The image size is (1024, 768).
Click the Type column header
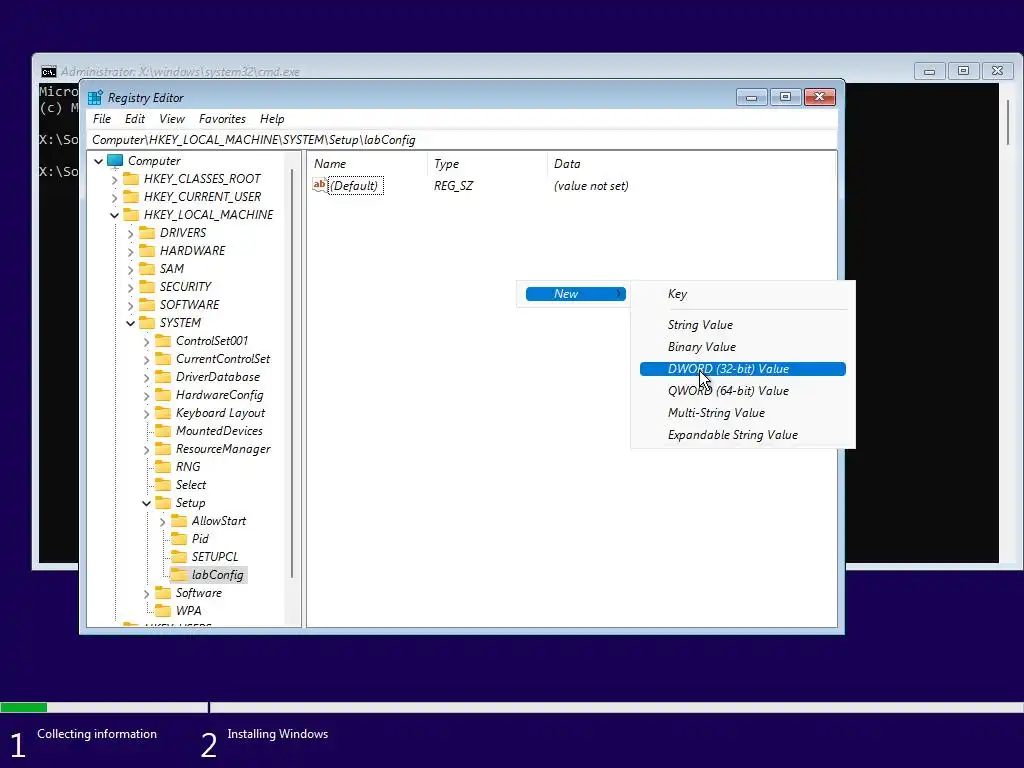[x=487, y=164]
